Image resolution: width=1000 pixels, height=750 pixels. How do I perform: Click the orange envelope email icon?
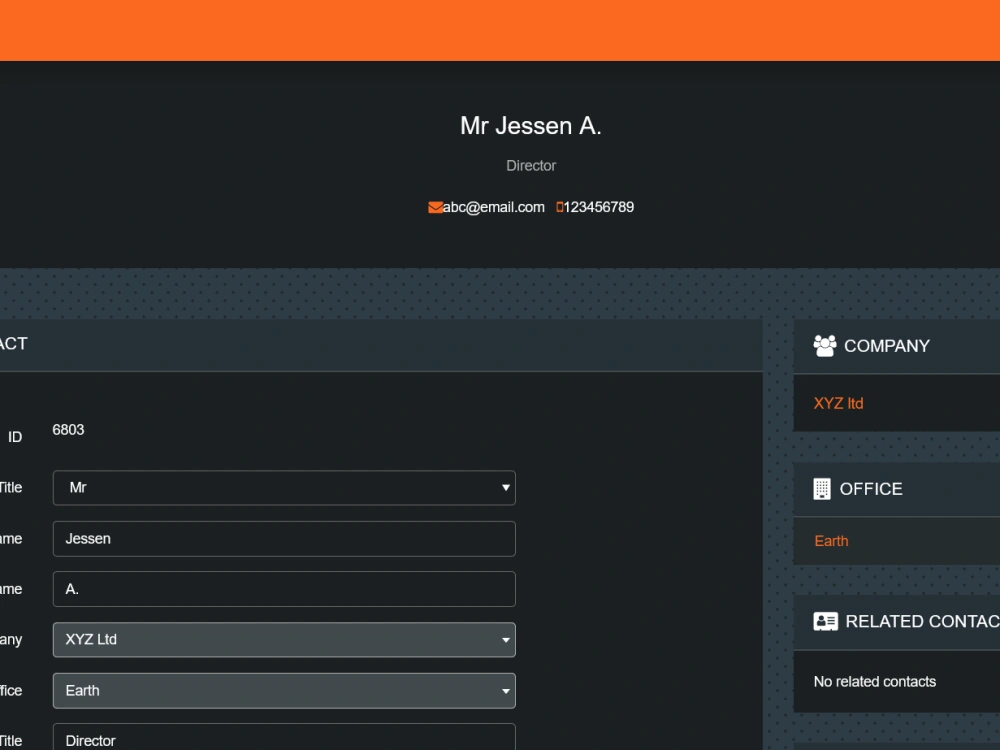point(435,207)
